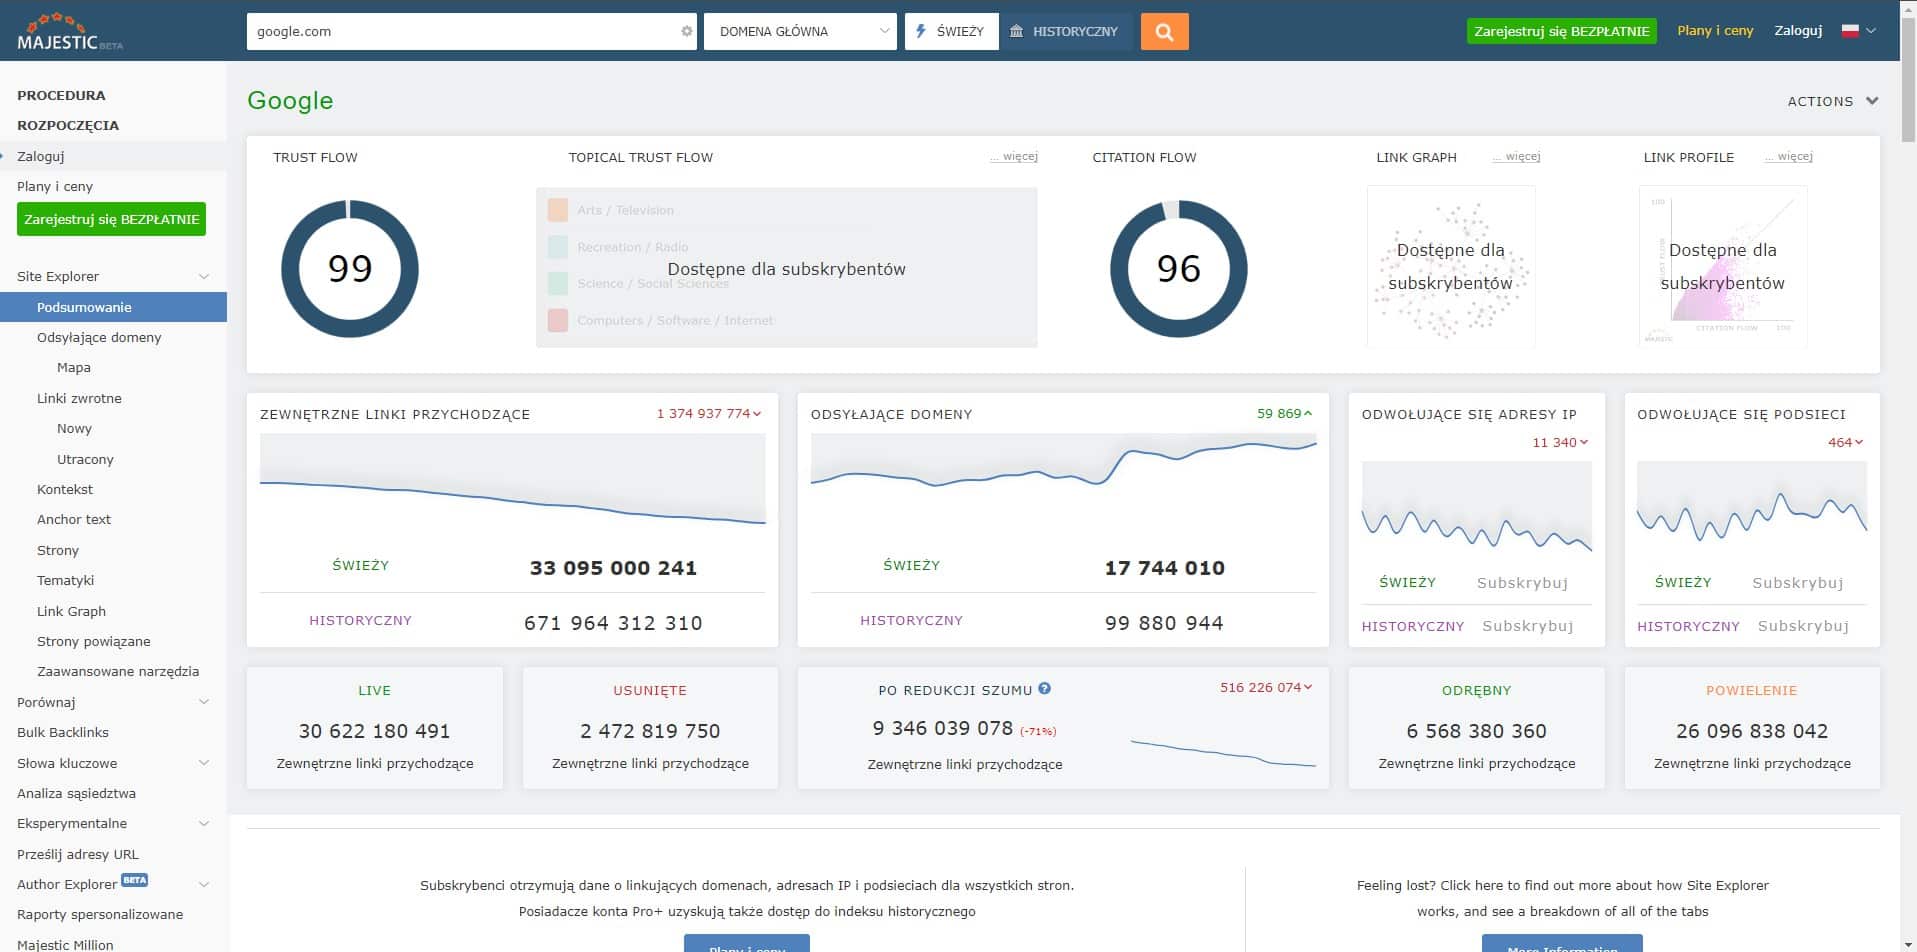Open Odsyłające domeny in the sidebar

(99, 337)
